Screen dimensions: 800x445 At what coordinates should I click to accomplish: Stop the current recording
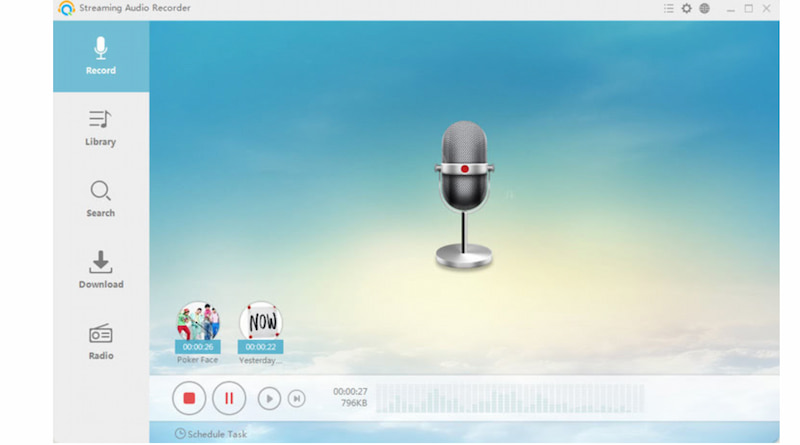point(188,398)
